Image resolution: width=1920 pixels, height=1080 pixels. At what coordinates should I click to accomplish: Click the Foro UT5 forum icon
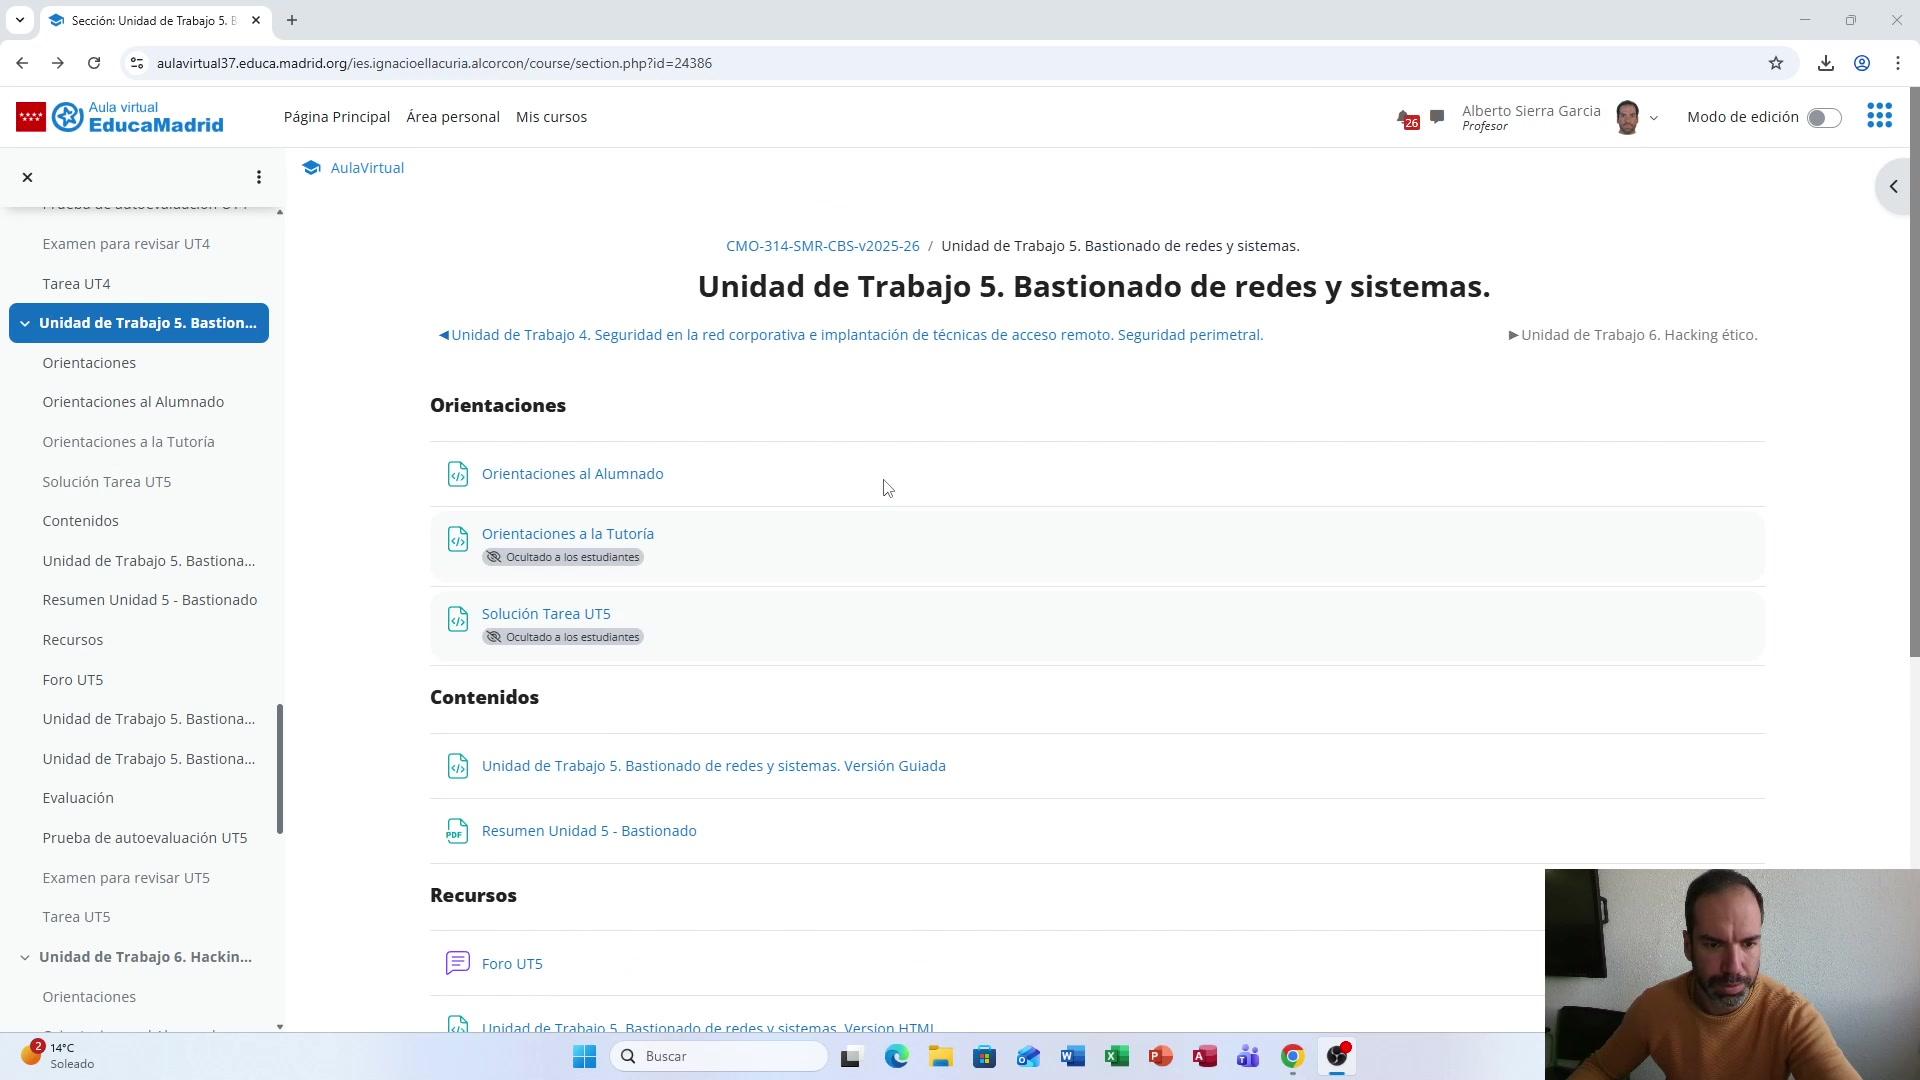coord(457,963)
